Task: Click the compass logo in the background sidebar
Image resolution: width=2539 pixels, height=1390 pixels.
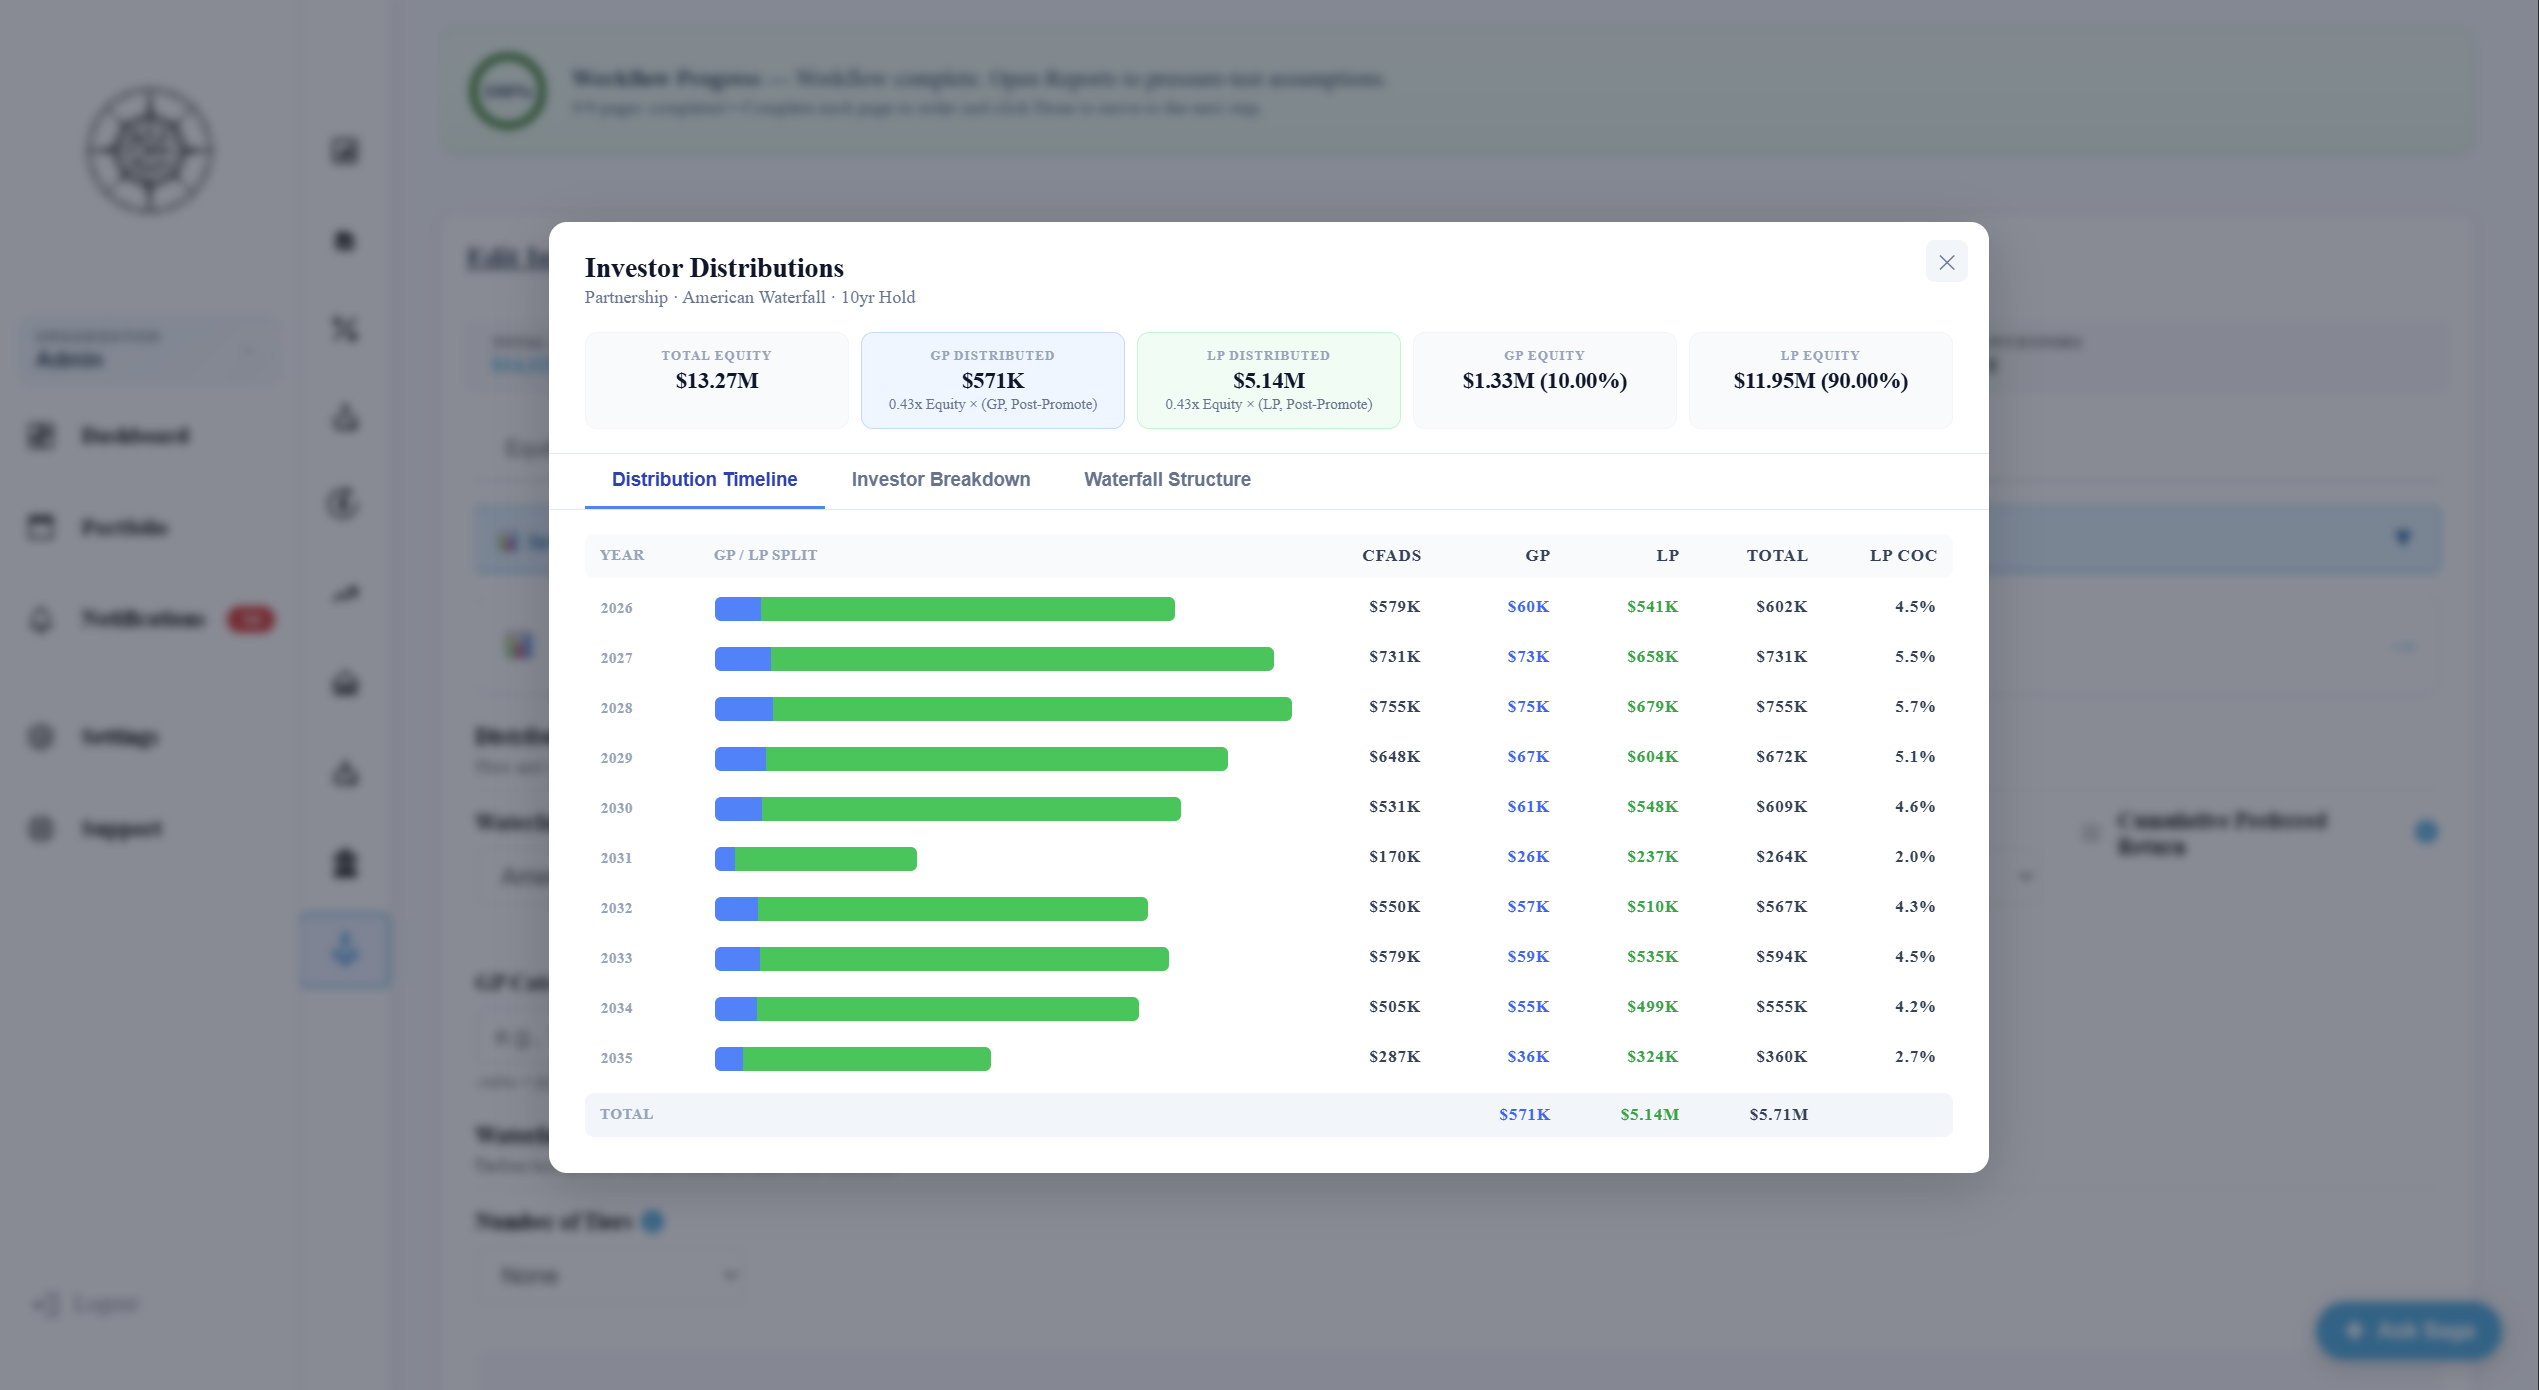Action: (149, 150)
